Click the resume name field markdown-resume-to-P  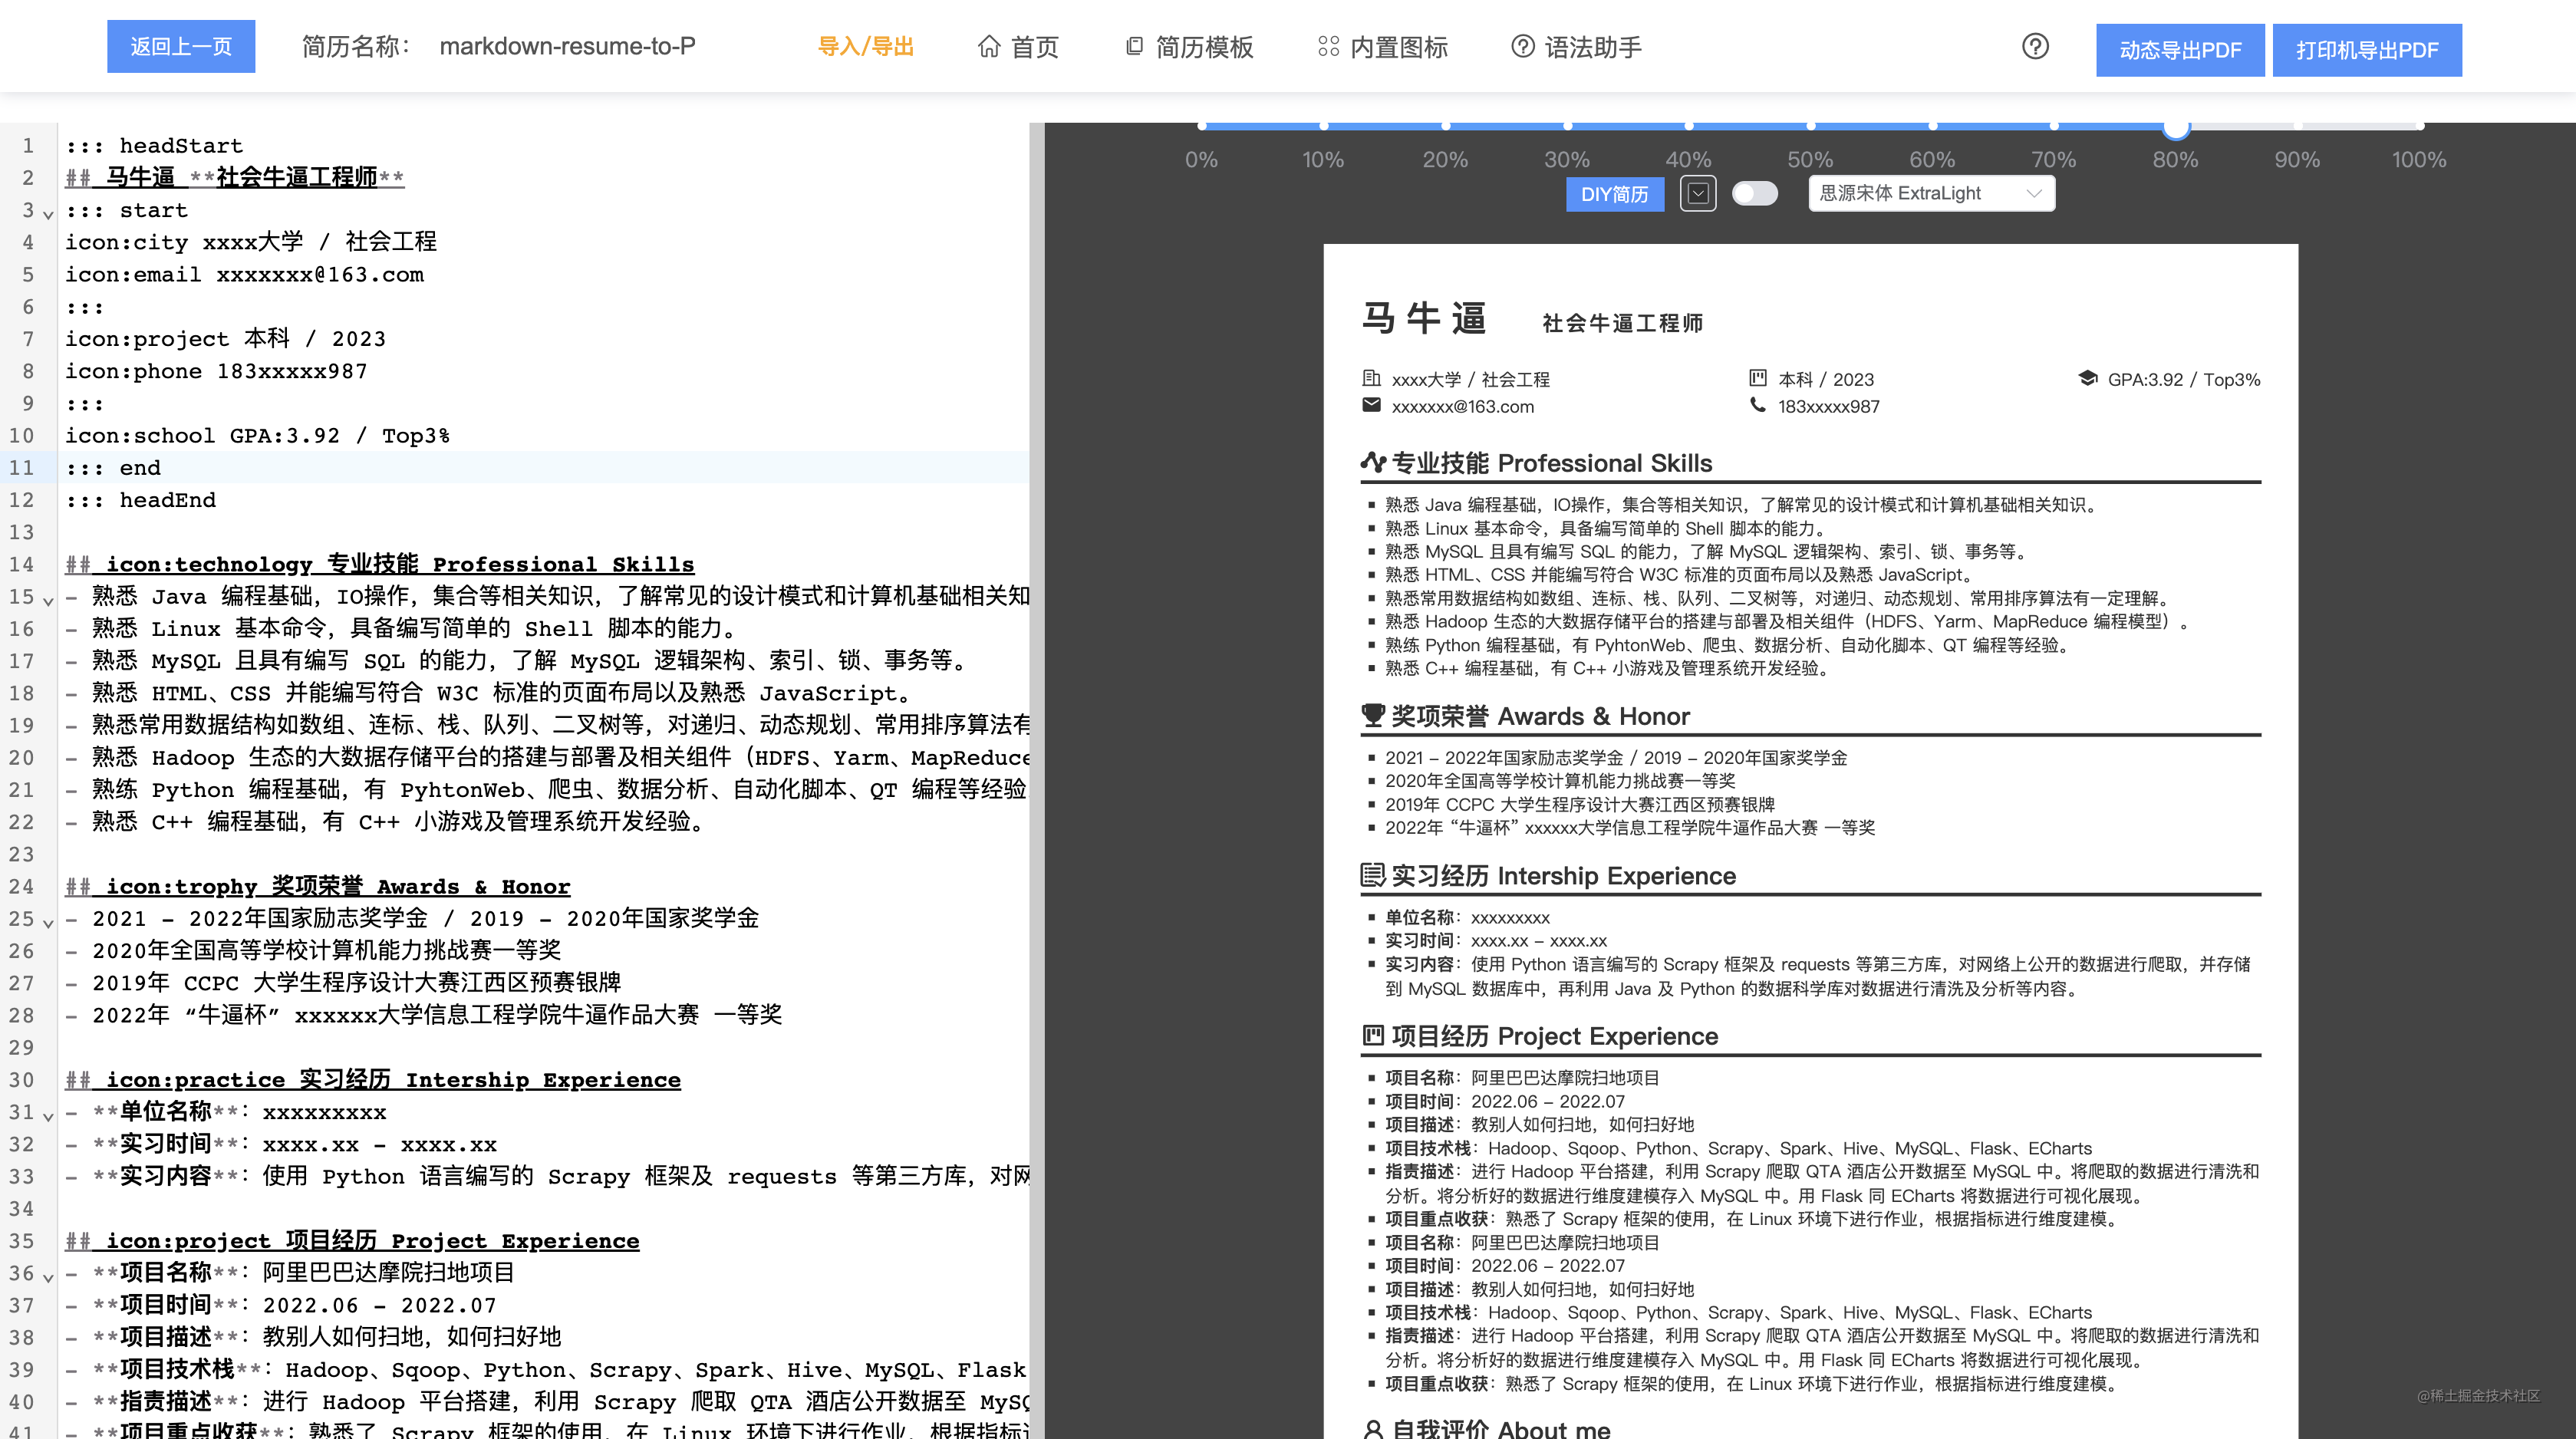(x=568, y=47)
